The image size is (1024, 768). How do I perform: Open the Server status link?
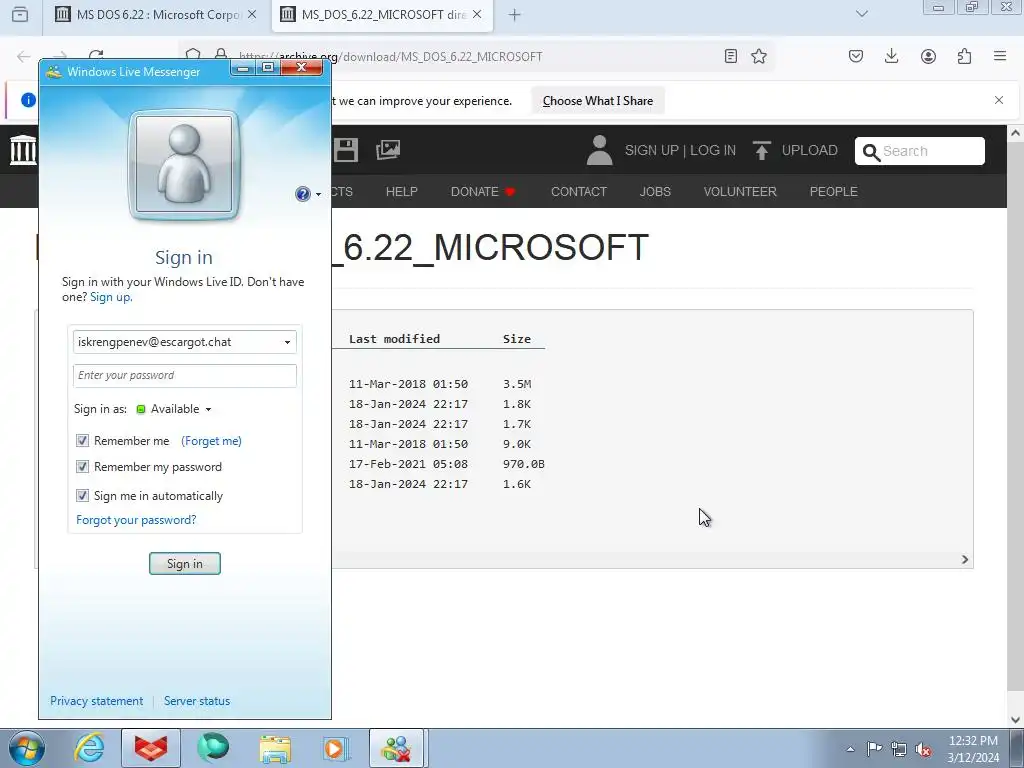pyautogui.click(x=197, y=701)
